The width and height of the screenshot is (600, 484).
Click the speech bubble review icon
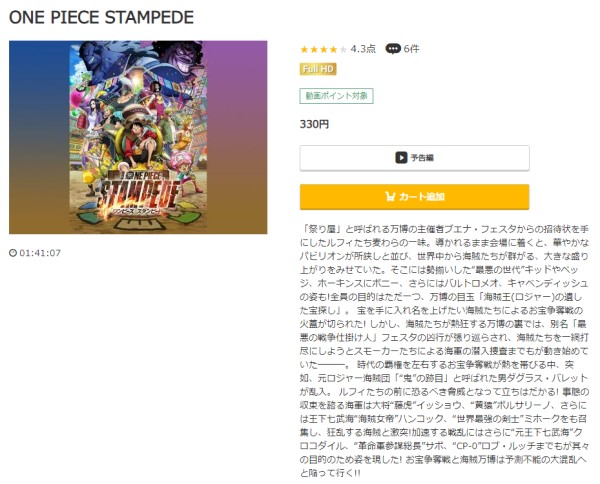[x=392, y=49]
